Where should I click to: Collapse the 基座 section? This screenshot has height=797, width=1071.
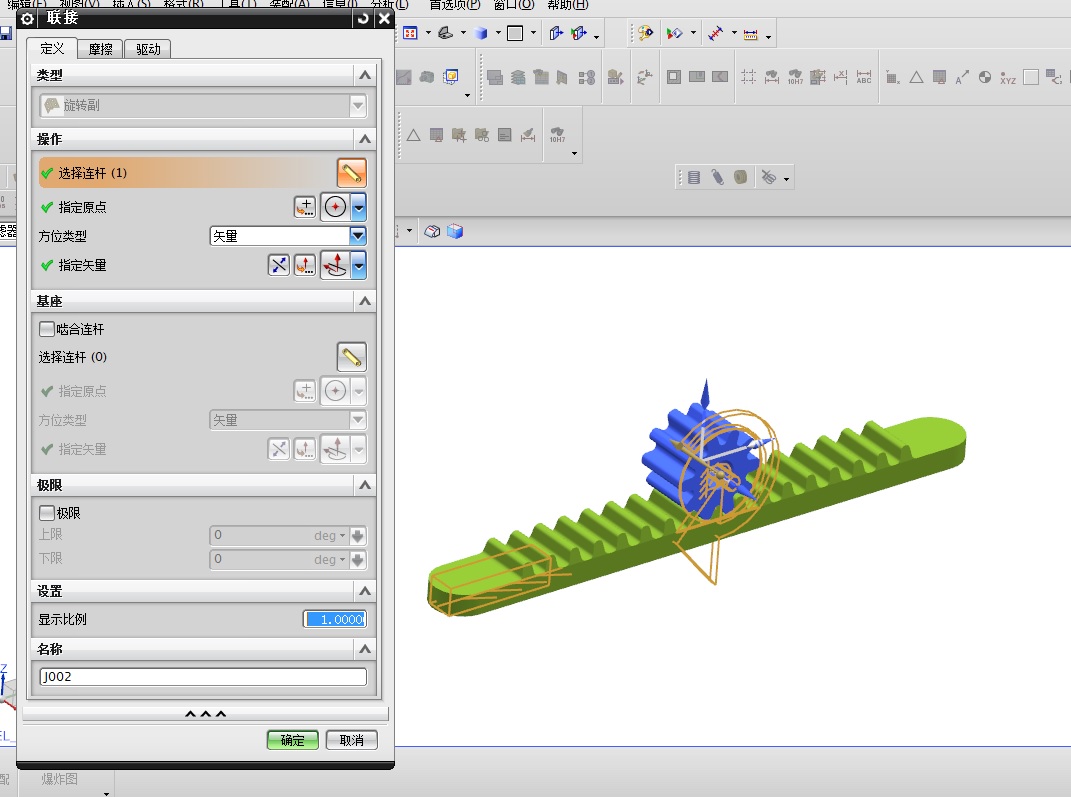(x=365, y=301)
